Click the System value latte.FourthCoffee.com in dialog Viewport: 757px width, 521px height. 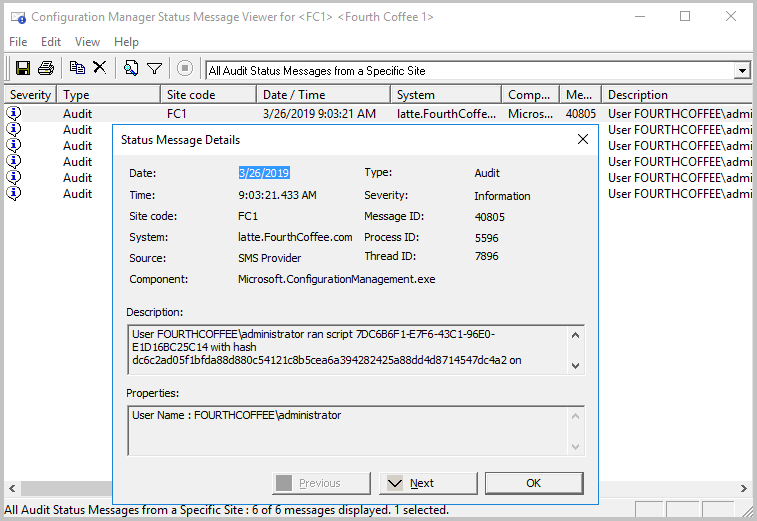pyautogui.click(x=295, y=237)
